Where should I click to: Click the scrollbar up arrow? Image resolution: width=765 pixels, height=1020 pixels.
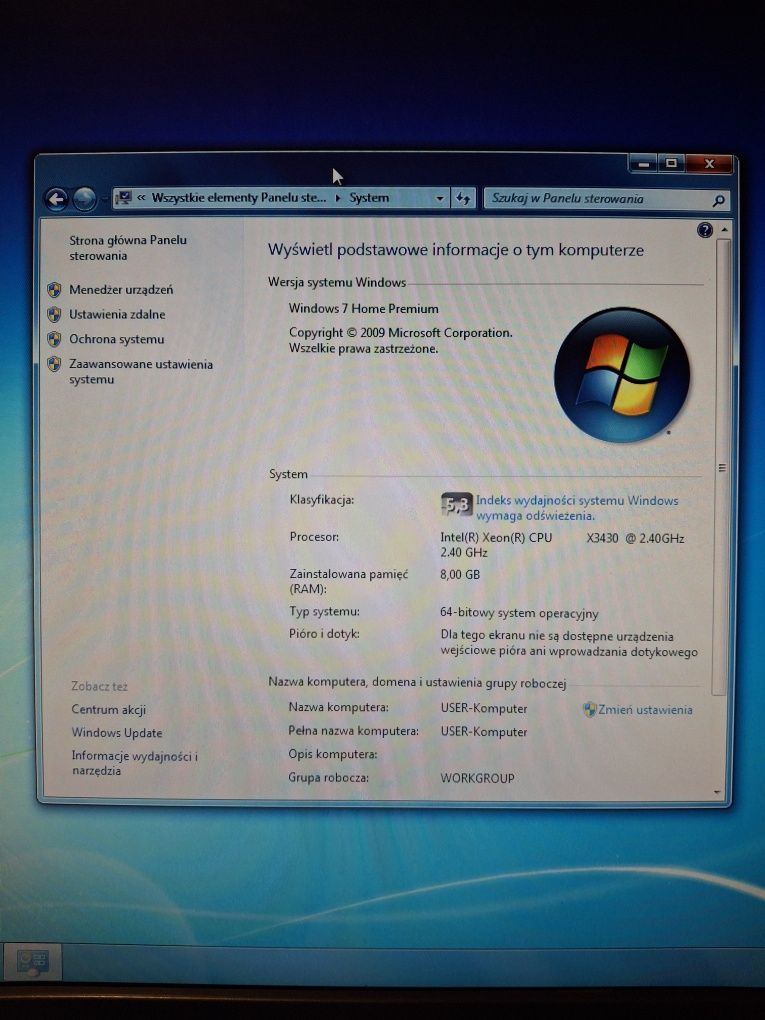[723, 230]
